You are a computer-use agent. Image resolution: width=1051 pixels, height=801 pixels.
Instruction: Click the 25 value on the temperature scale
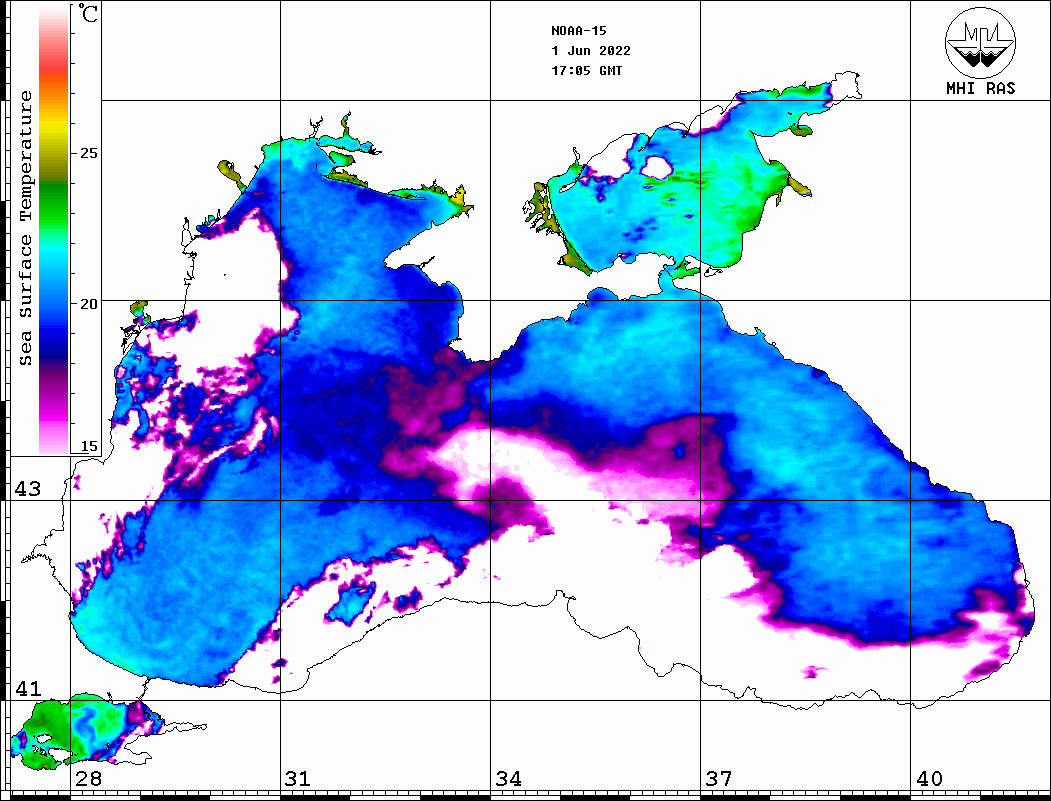point(88,153)
